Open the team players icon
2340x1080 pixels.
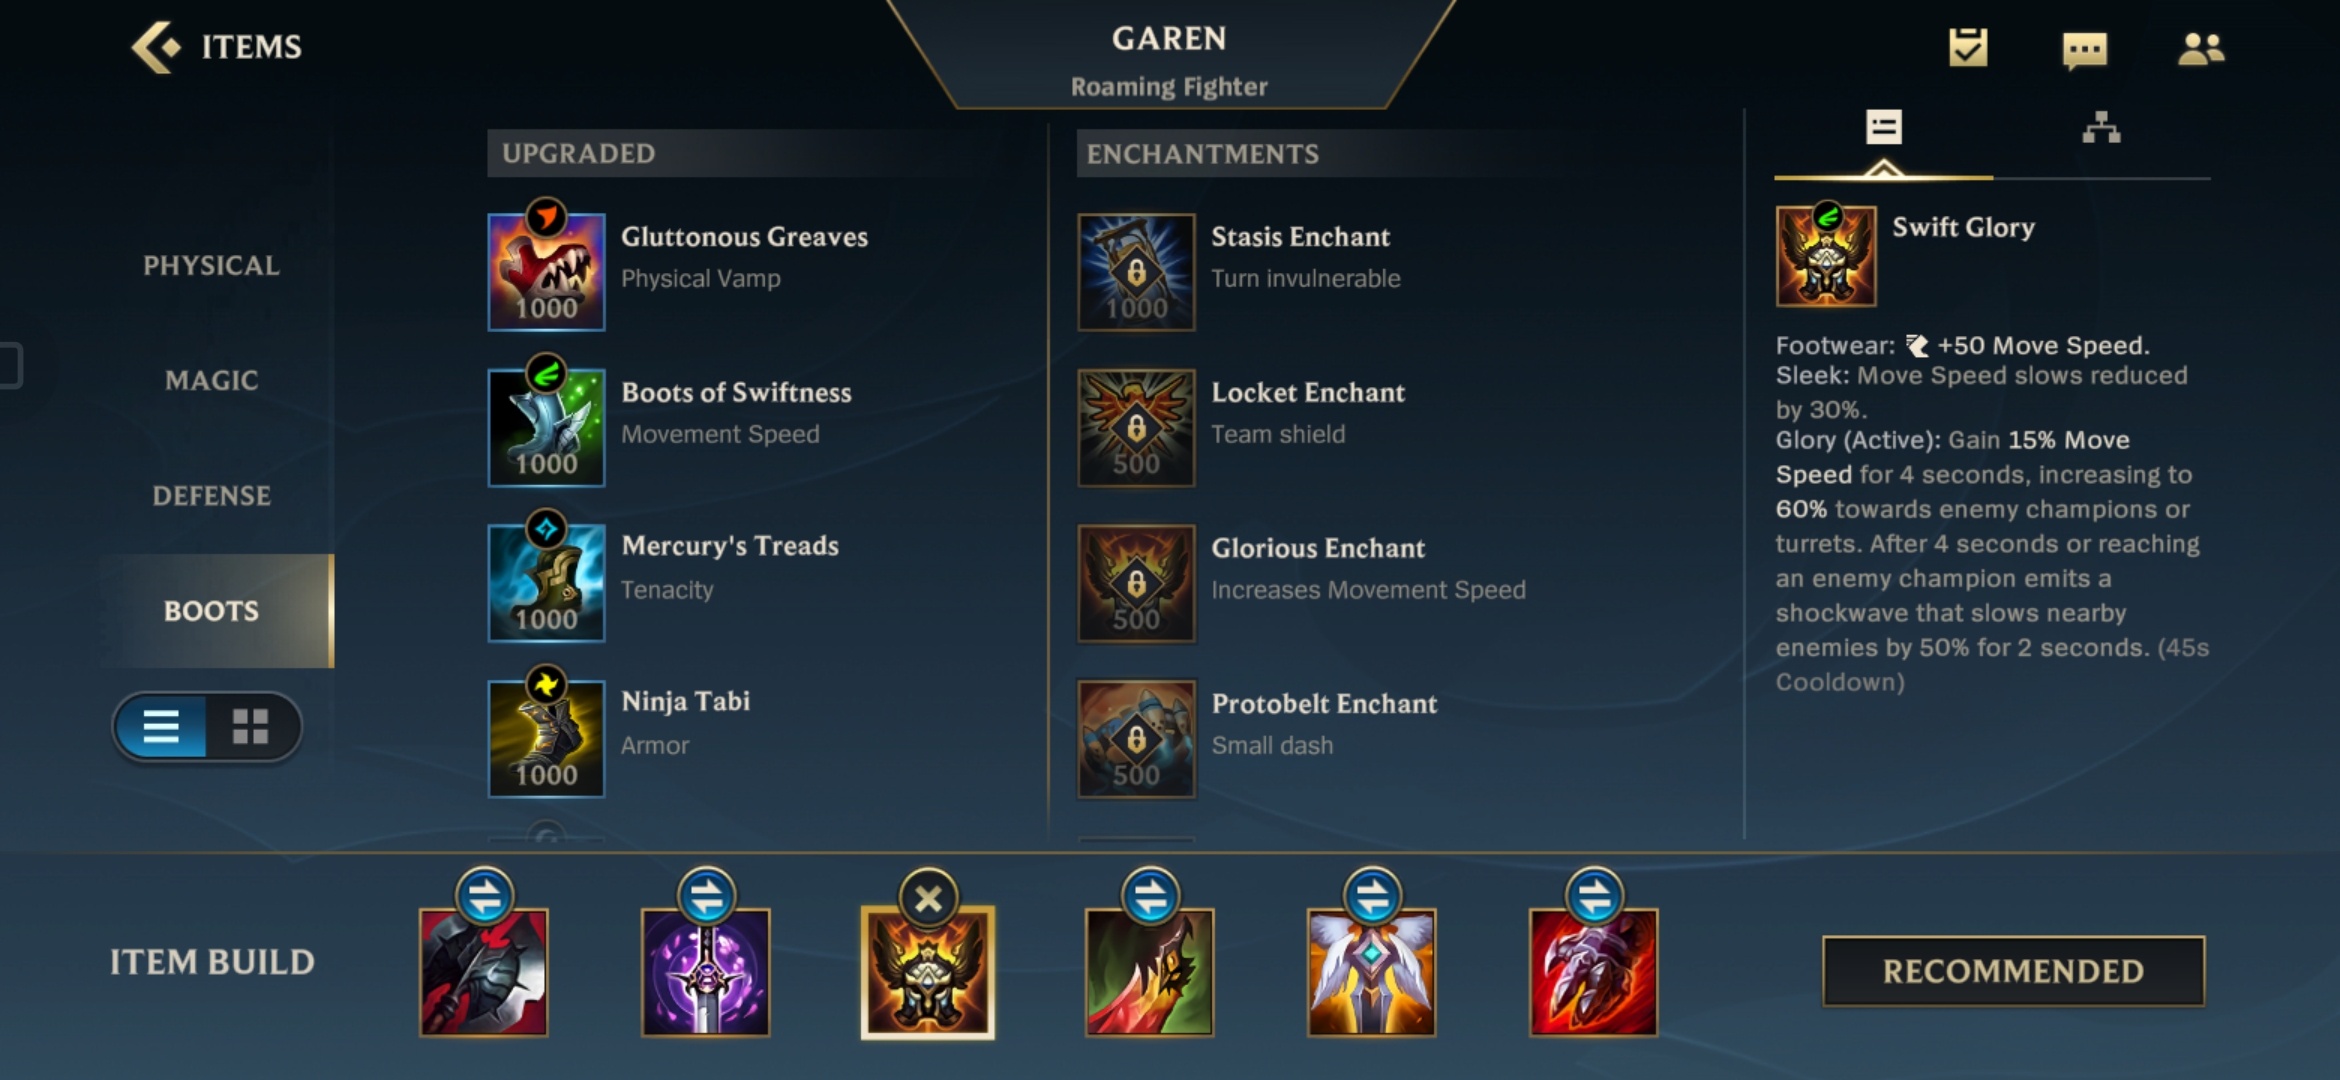(2201, 48)
